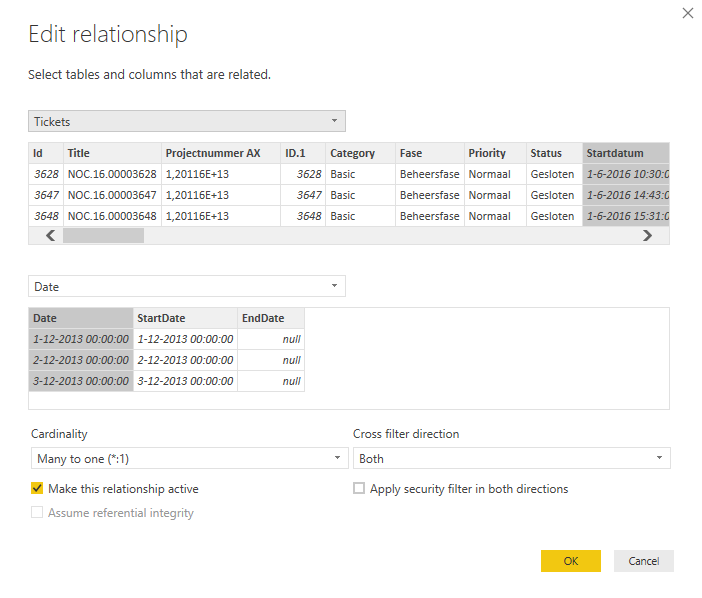702x598 pixels.
Task: Click the scroll left arrow of Tickets preview
Action: [x=51, y=235]
